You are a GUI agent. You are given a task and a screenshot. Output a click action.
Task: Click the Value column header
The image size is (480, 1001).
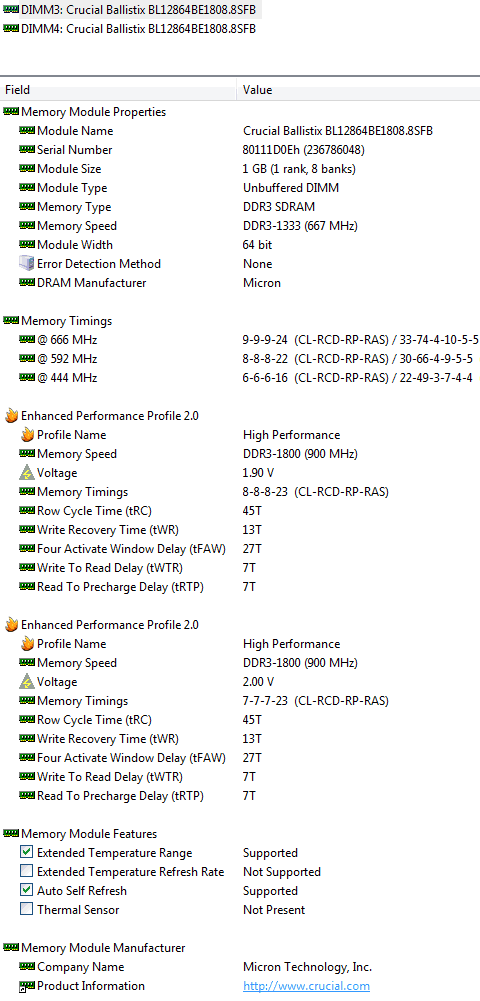[359, 90]
